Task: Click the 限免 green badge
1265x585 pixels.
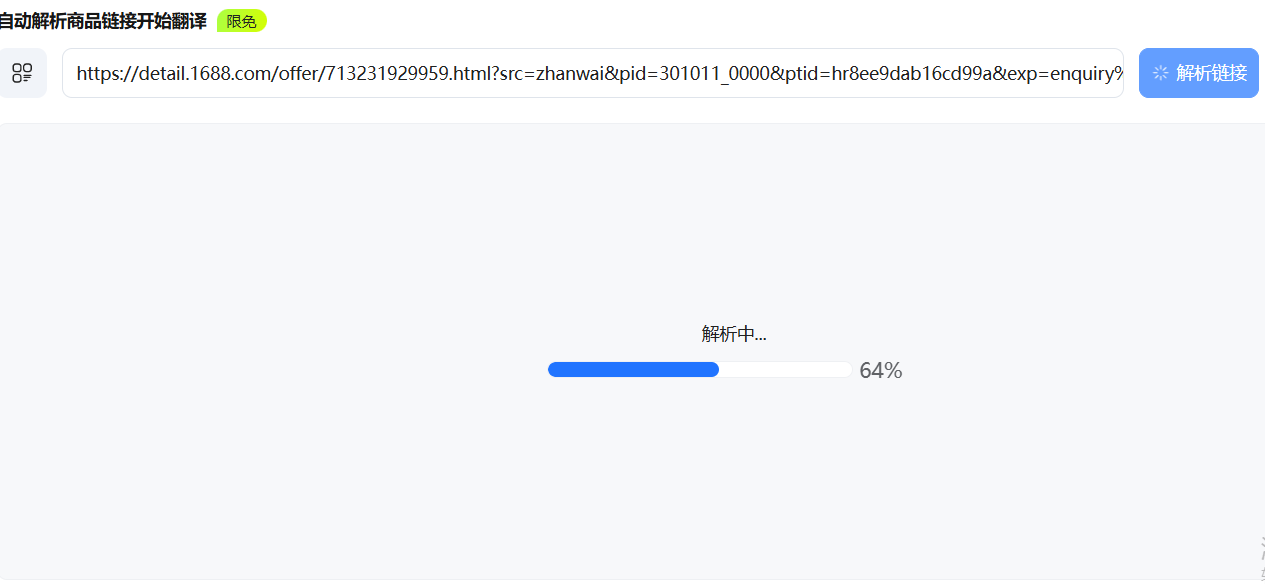Action: tap(242, 21)
